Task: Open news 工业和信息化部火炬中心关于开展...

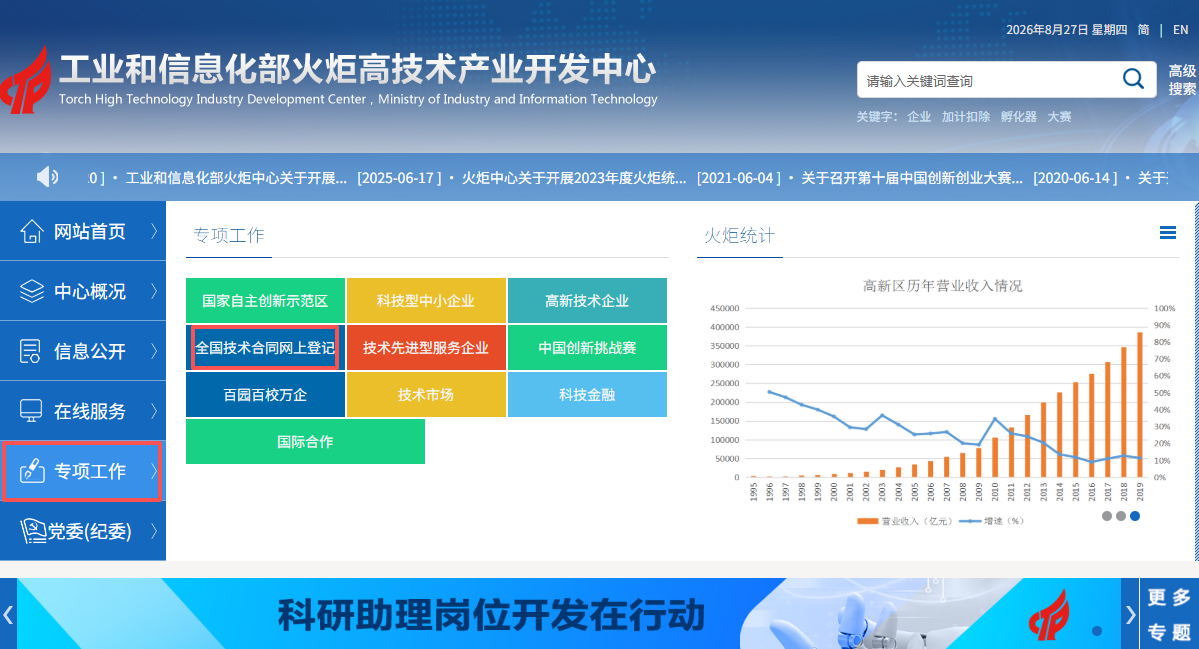Action: (236, 178)
